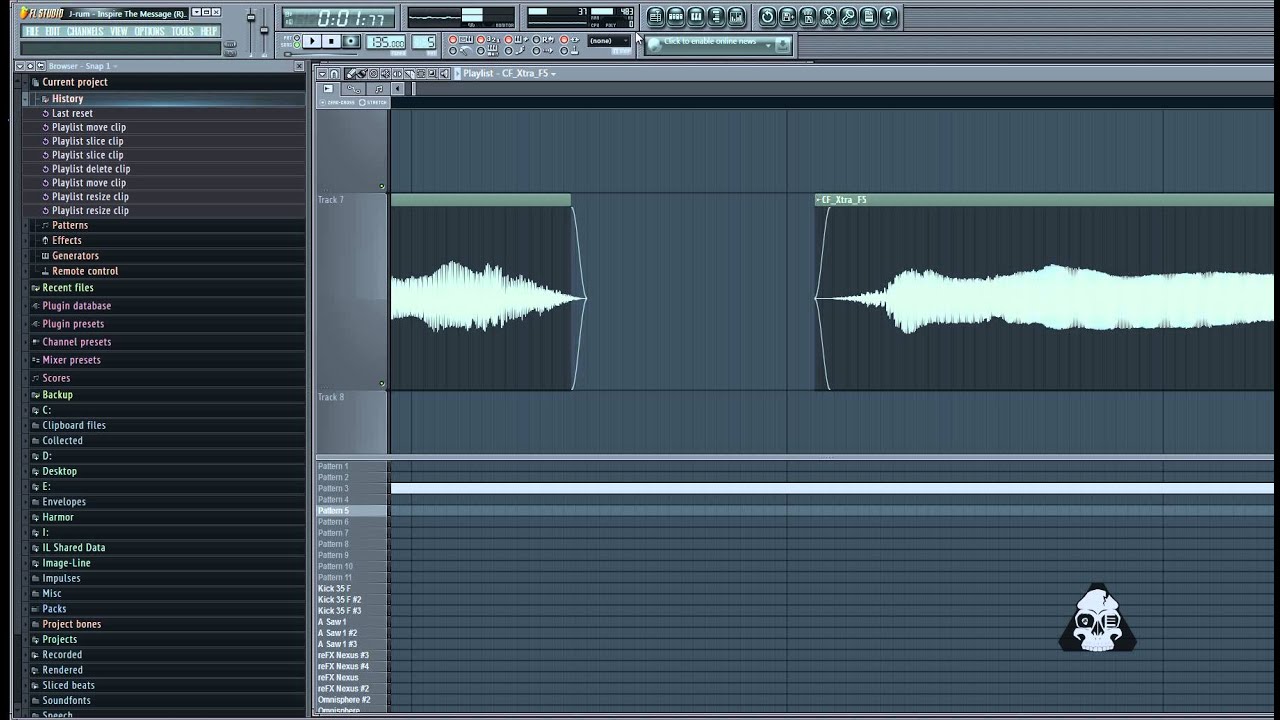
Task: Expand the Plugin database tree item
Action: (76, 305)
